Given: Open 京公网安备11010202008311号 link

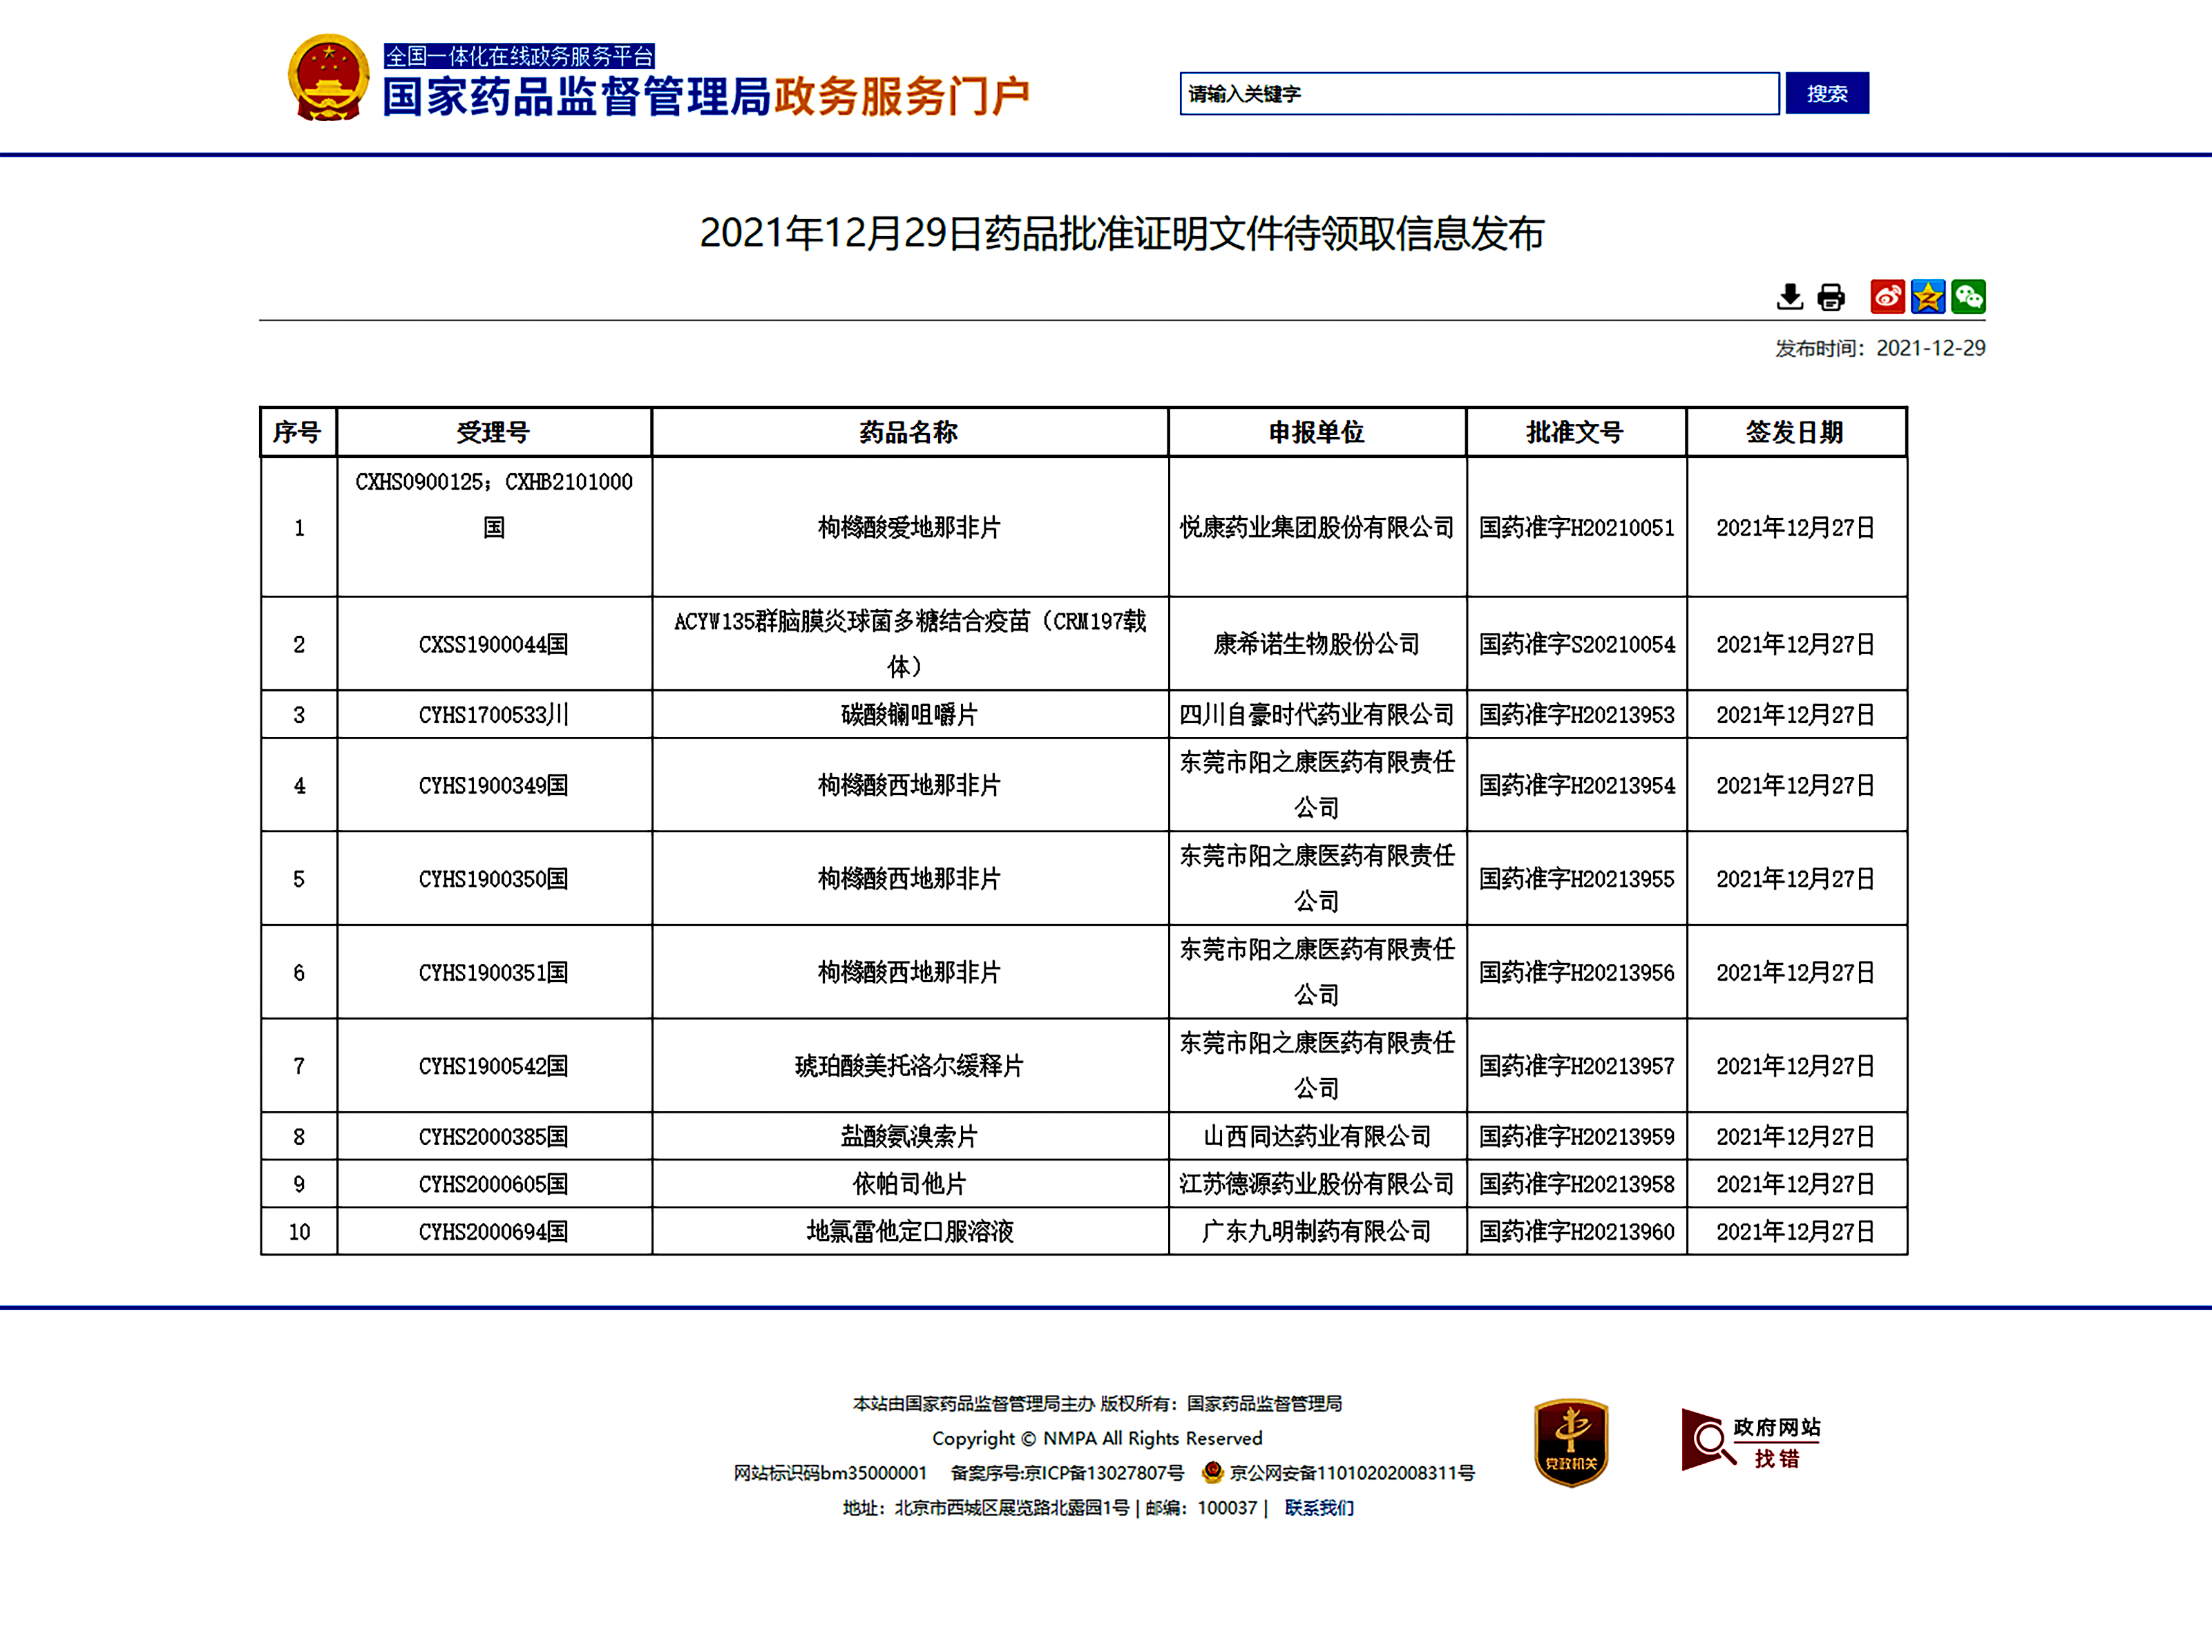Looking at the screenshot, I should [1351, 1472].
